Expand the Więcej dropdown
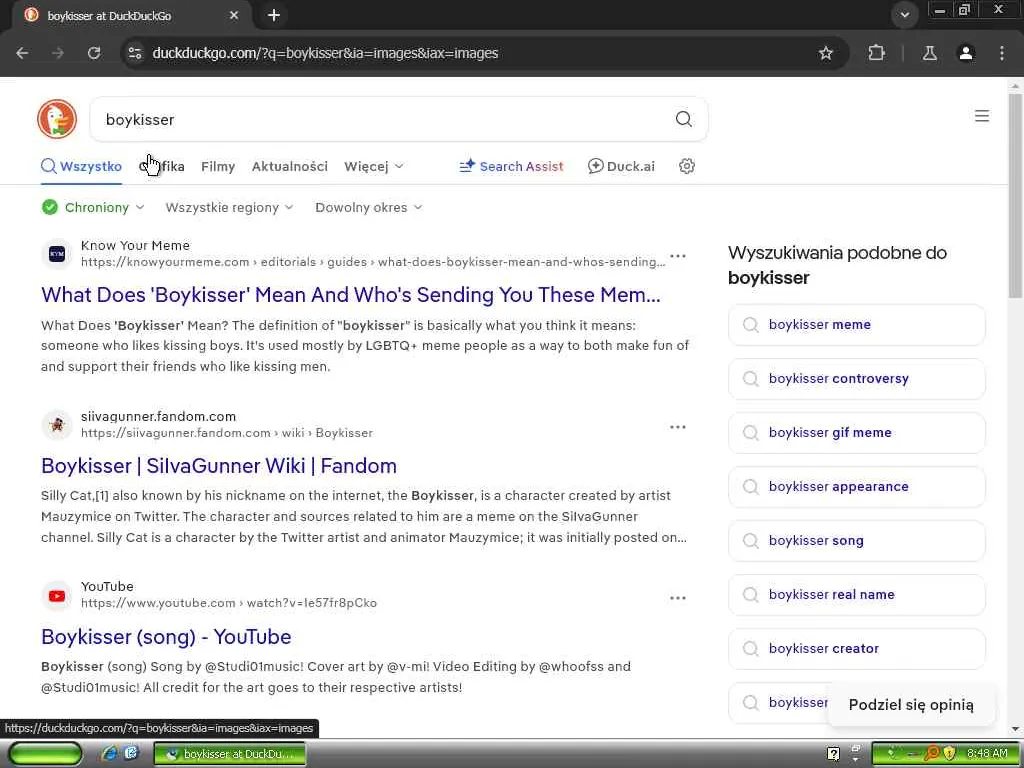The height and width of the screenshot is (768, 1024). [374, 167]
